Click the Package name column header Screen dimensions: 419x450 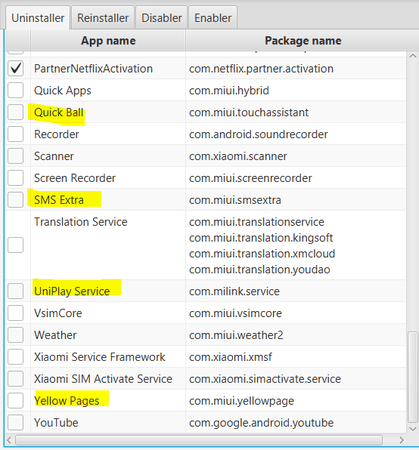303,41
